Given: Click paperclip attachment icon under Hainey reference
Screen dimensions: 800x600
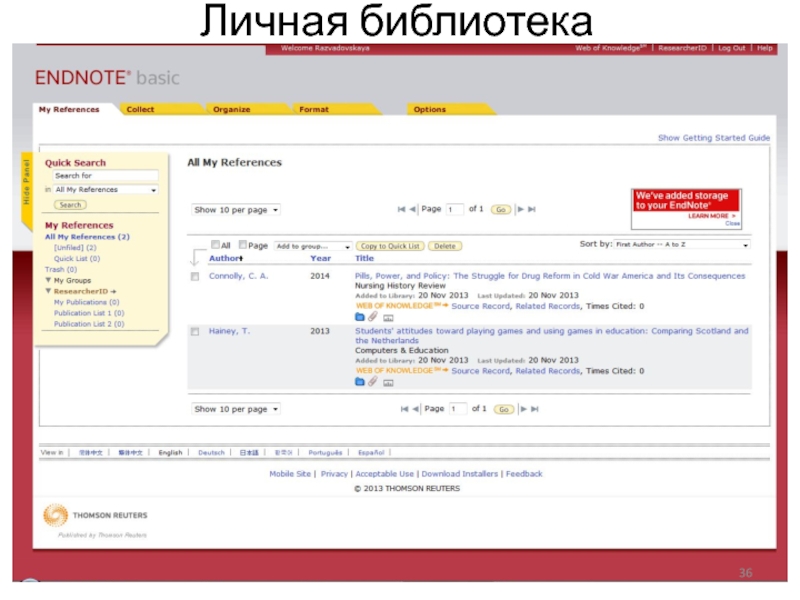Looking at the screenshot, I should pos(373,382).
